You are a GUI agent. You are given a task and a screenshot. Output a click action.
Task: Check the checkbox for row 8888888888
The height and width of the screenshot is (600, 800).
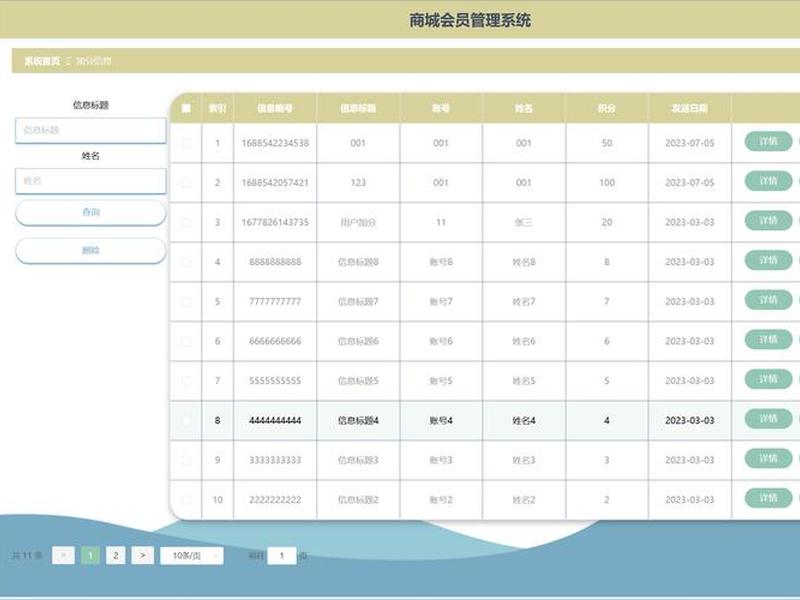186,262
